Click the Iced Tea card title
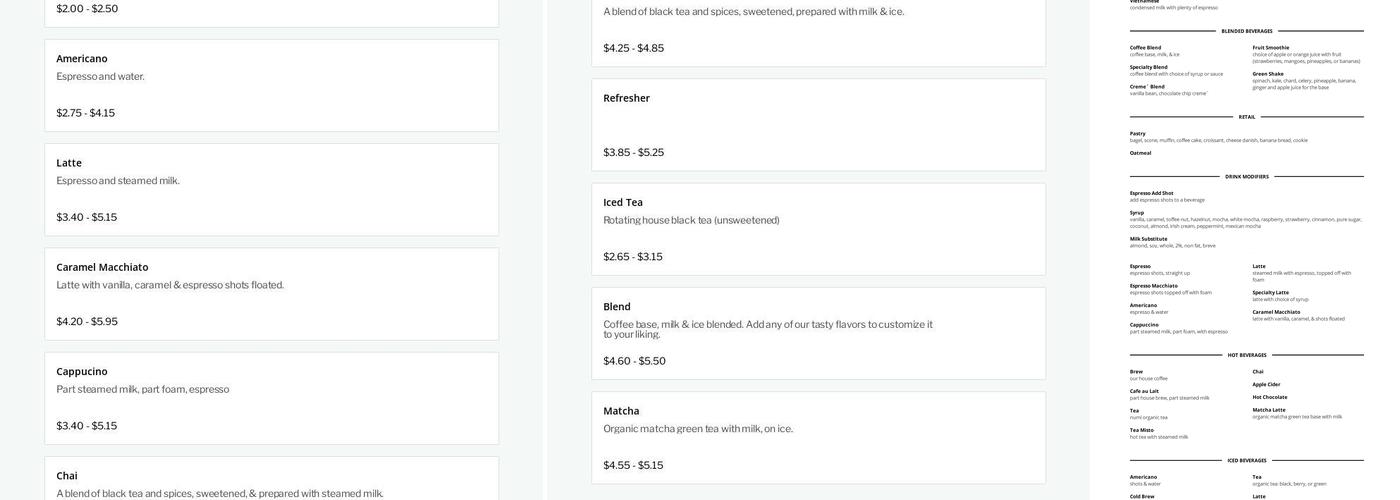The height and width of the screenshot is (500, 1400). pyautogui.click(x=623, y=202)
